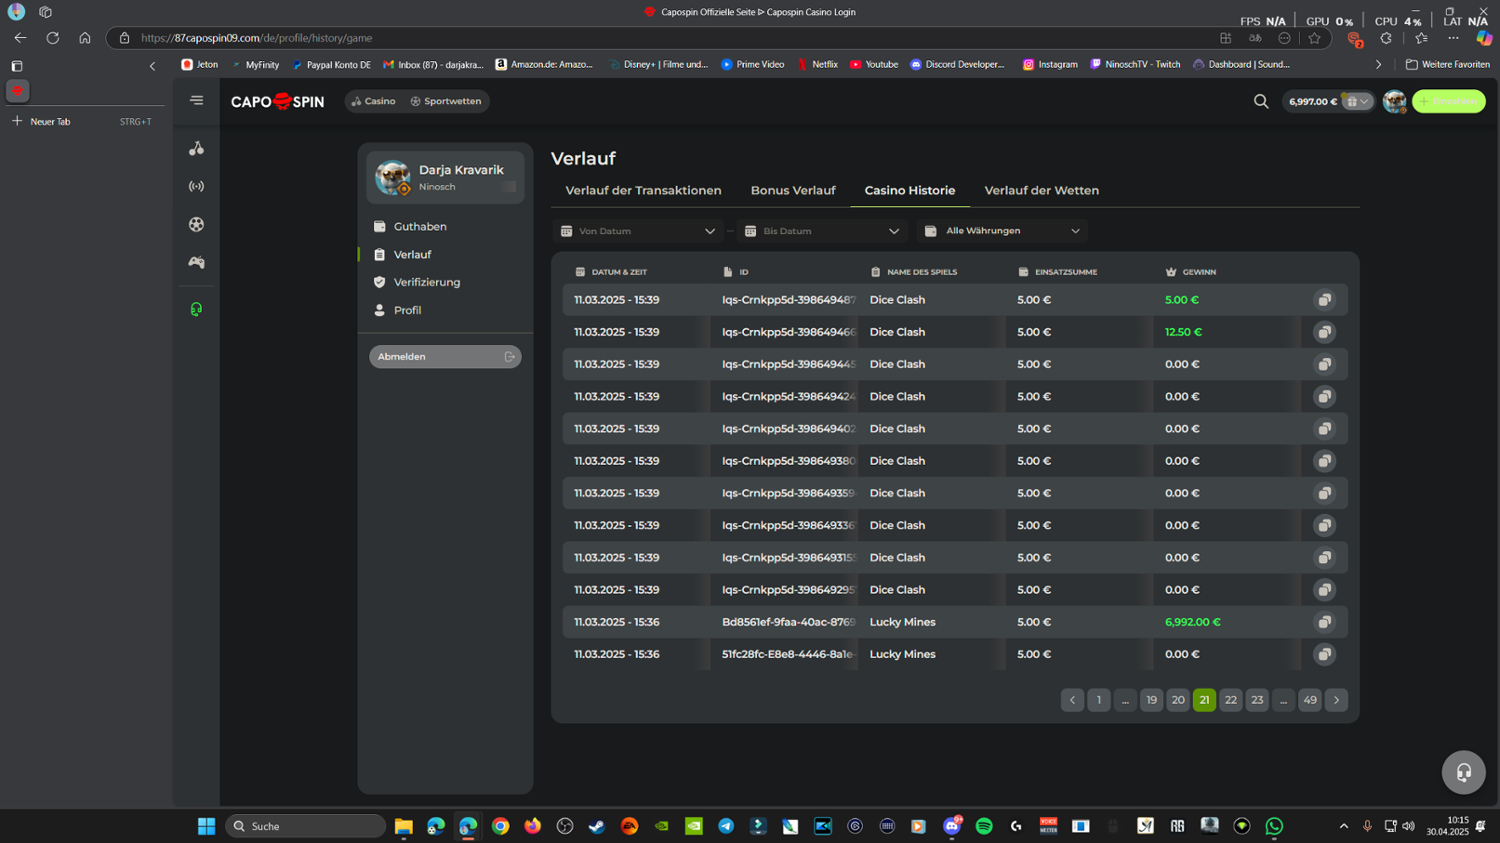Open Spotify from the Windows taskbar
The image size is (1500, 843).
click(984, 826)
